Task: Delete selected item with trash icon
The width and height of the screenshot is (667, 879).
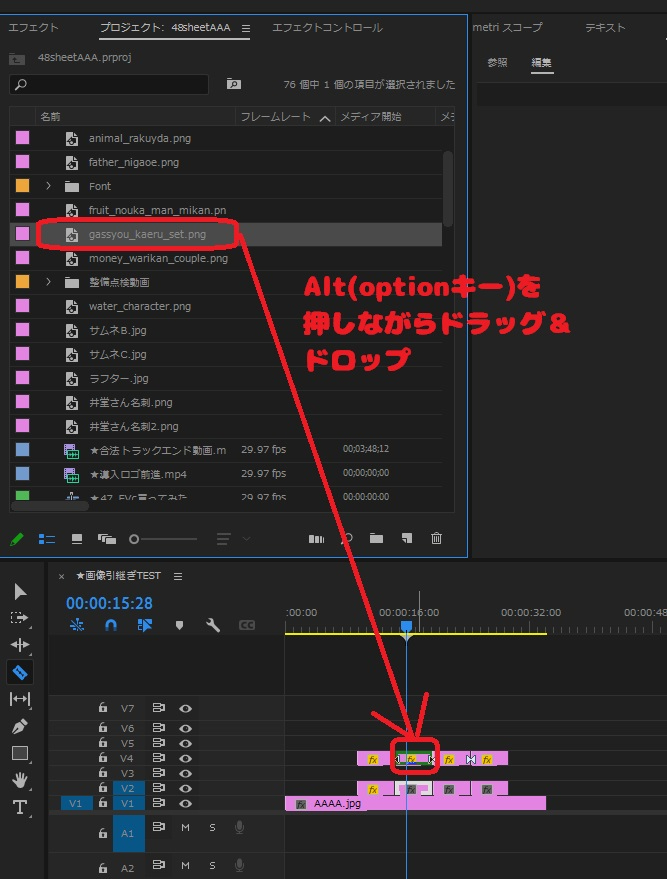Action: pos(436,538)
